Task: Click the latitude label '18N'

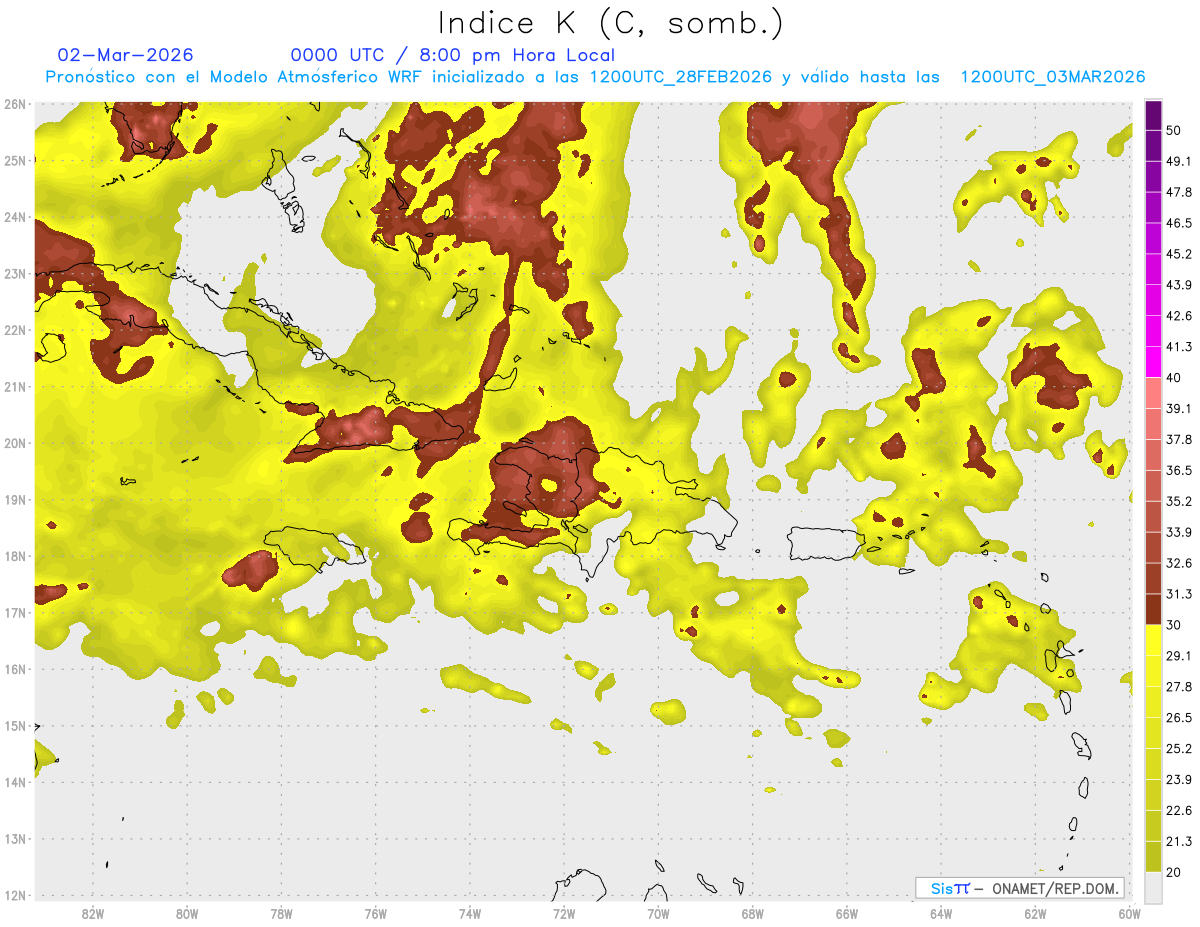Action: coord(15,556)
